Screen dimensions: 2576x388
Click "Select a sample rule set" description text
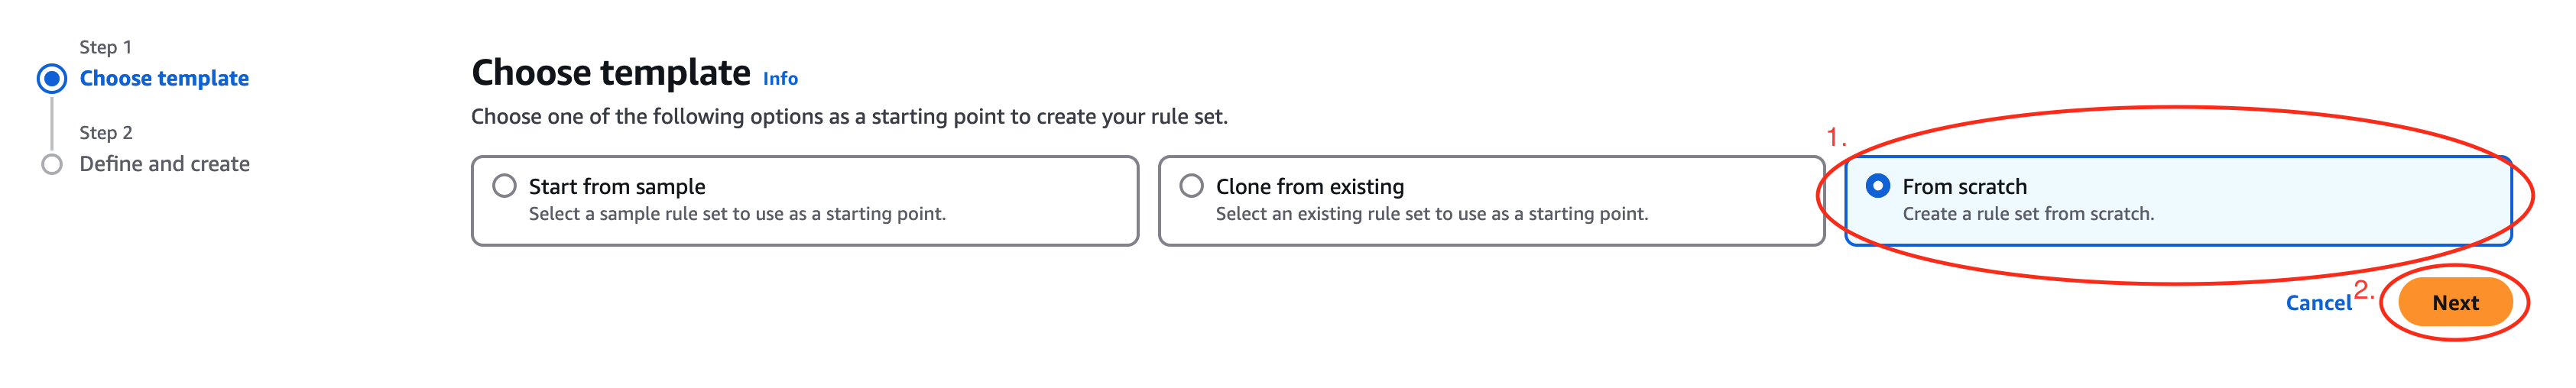click(x=737, y=214)
